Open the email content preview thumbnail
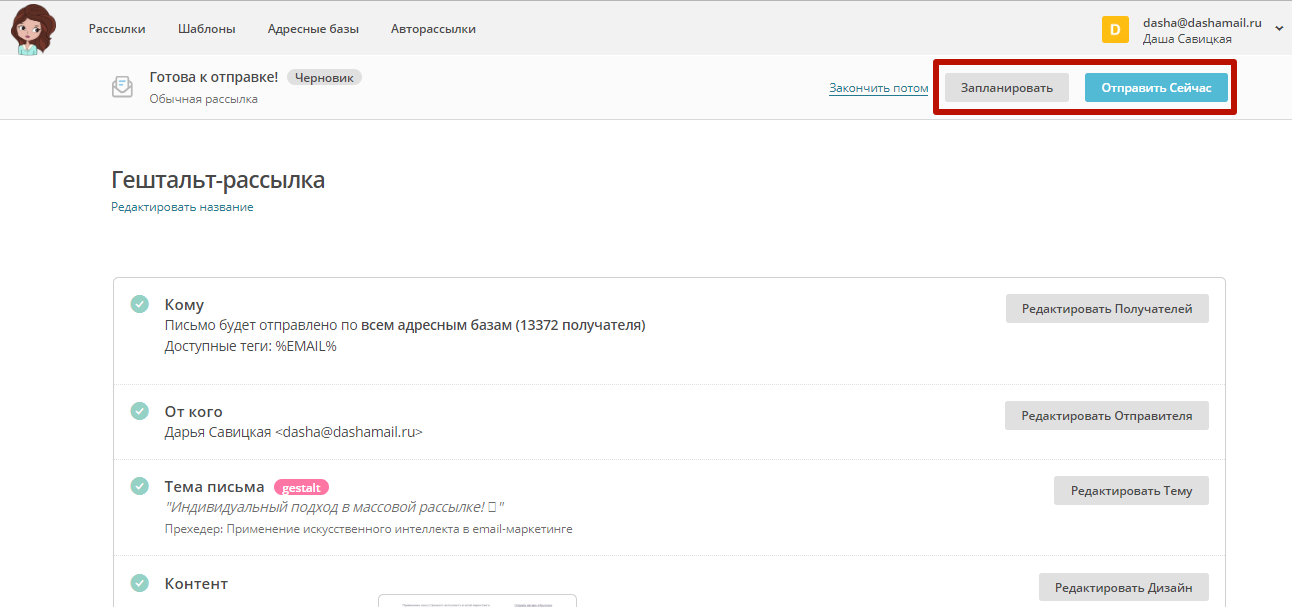 477,601
